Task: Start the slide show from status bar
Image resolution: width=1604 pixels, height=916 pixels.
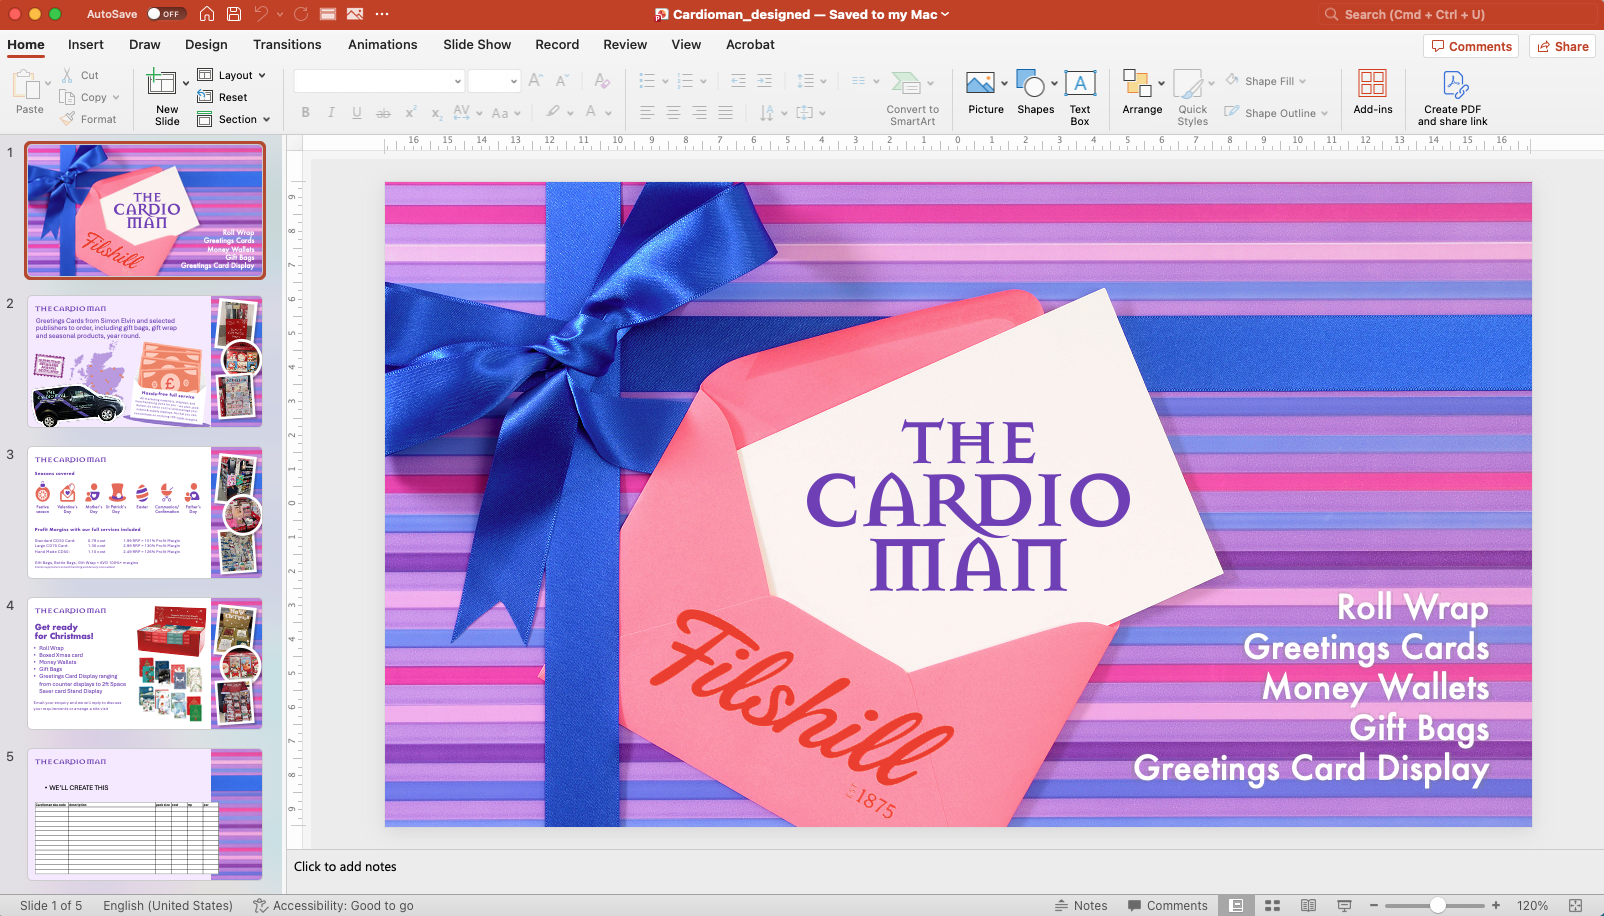Action: [x=1345, y=905]
